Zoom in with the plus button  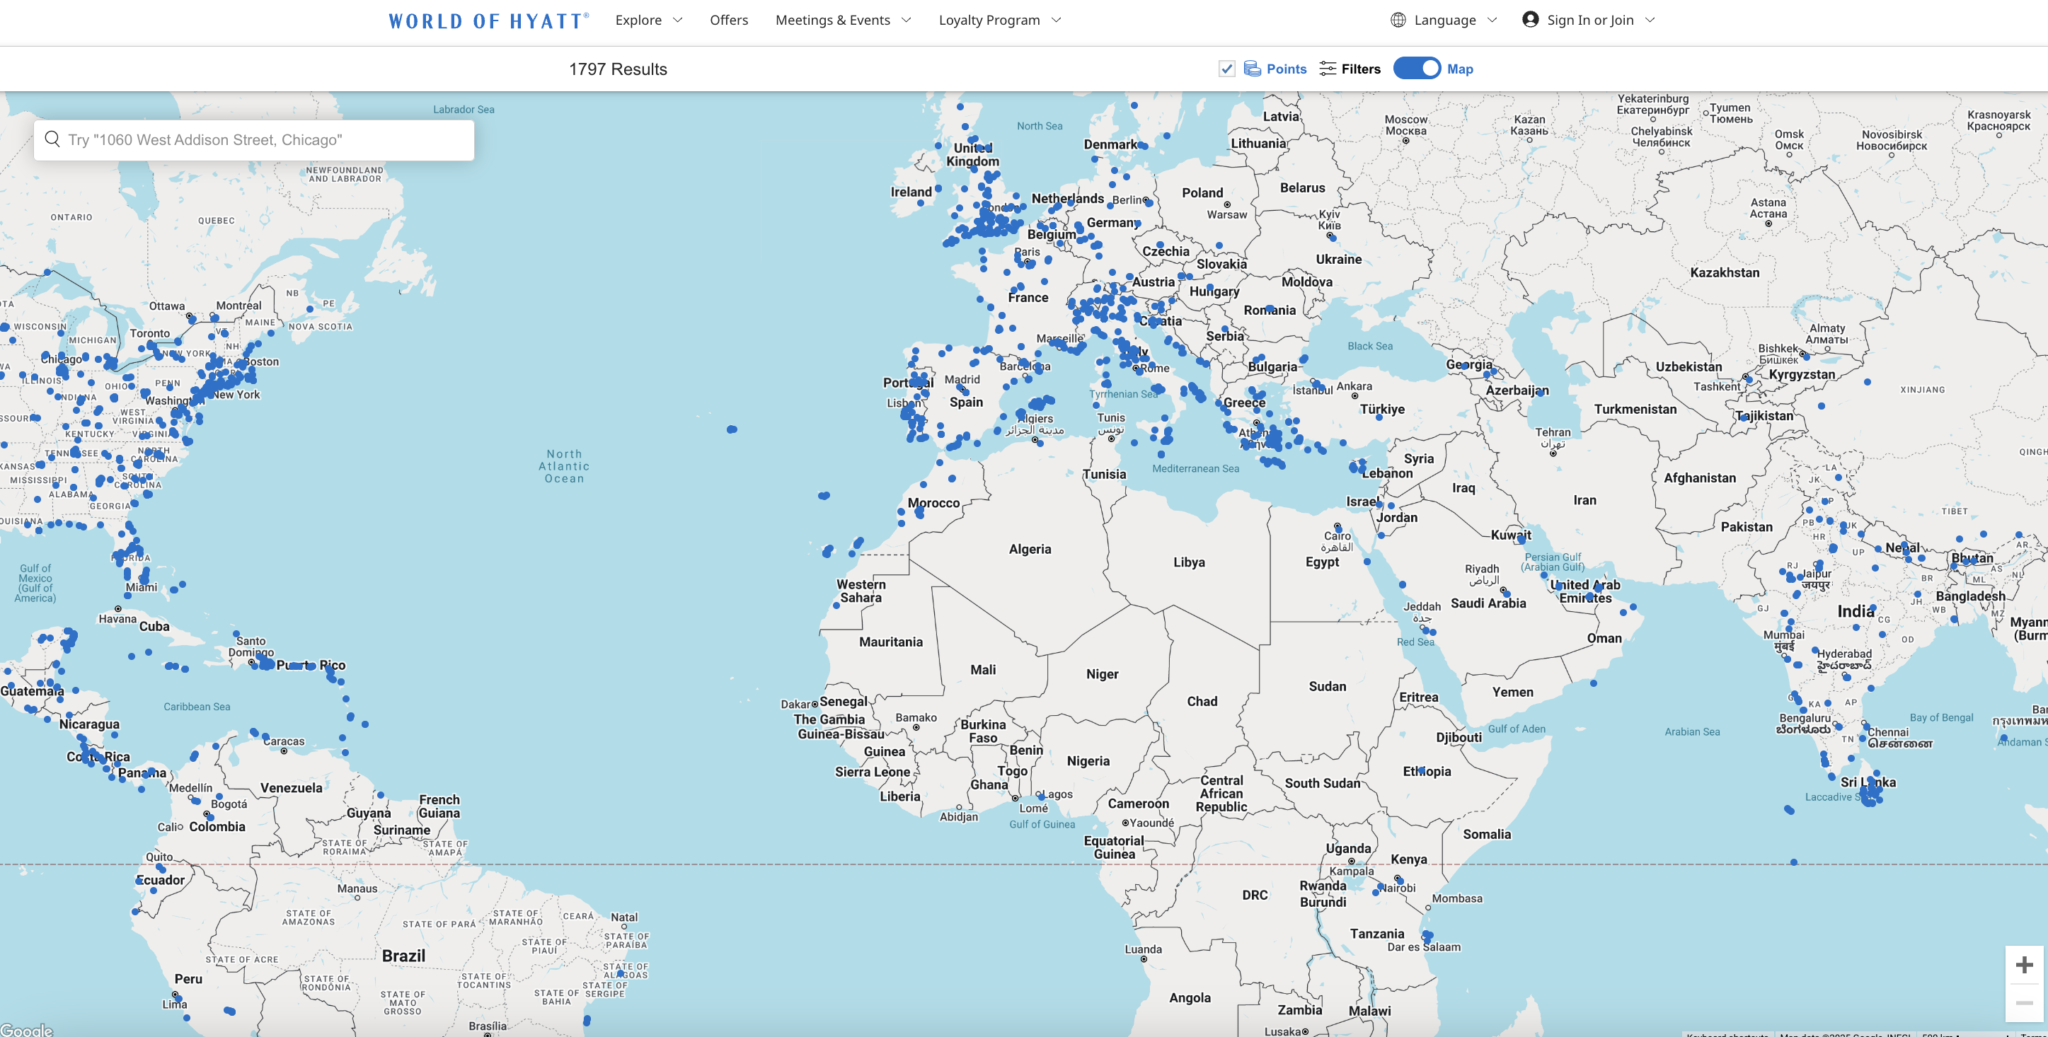click(x=2024, y=965)
